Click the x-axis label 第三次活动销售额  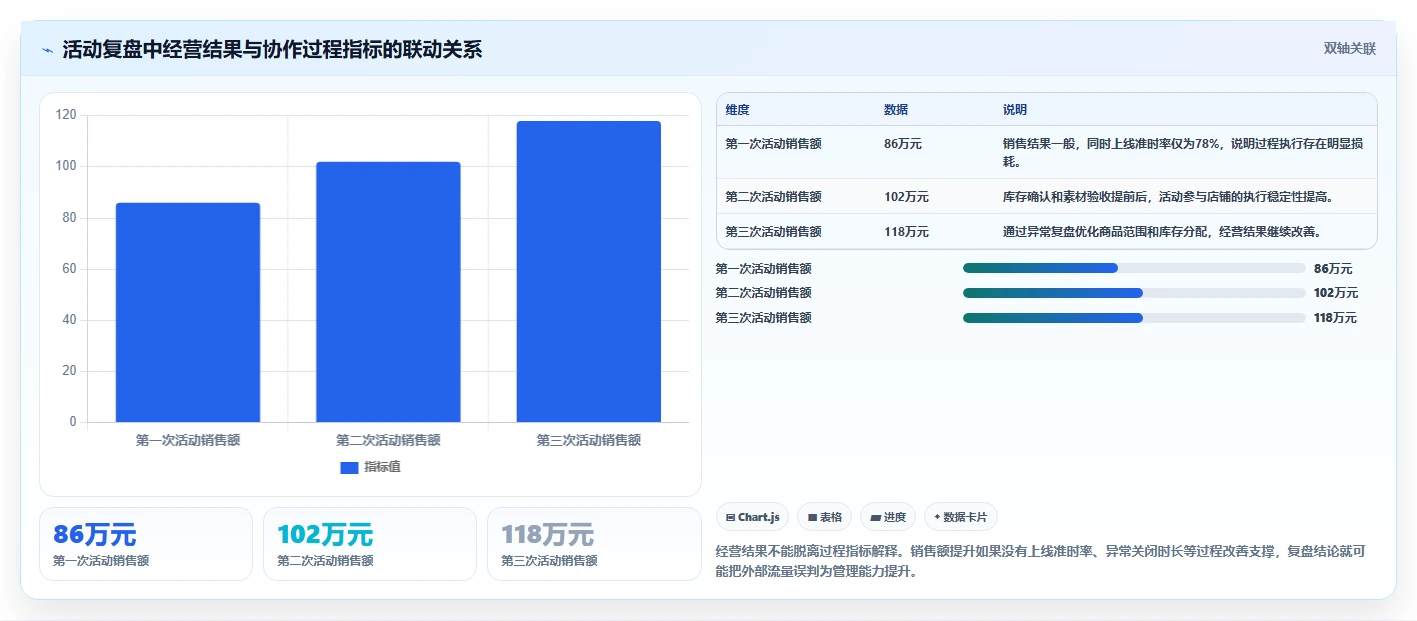(589, 440)
